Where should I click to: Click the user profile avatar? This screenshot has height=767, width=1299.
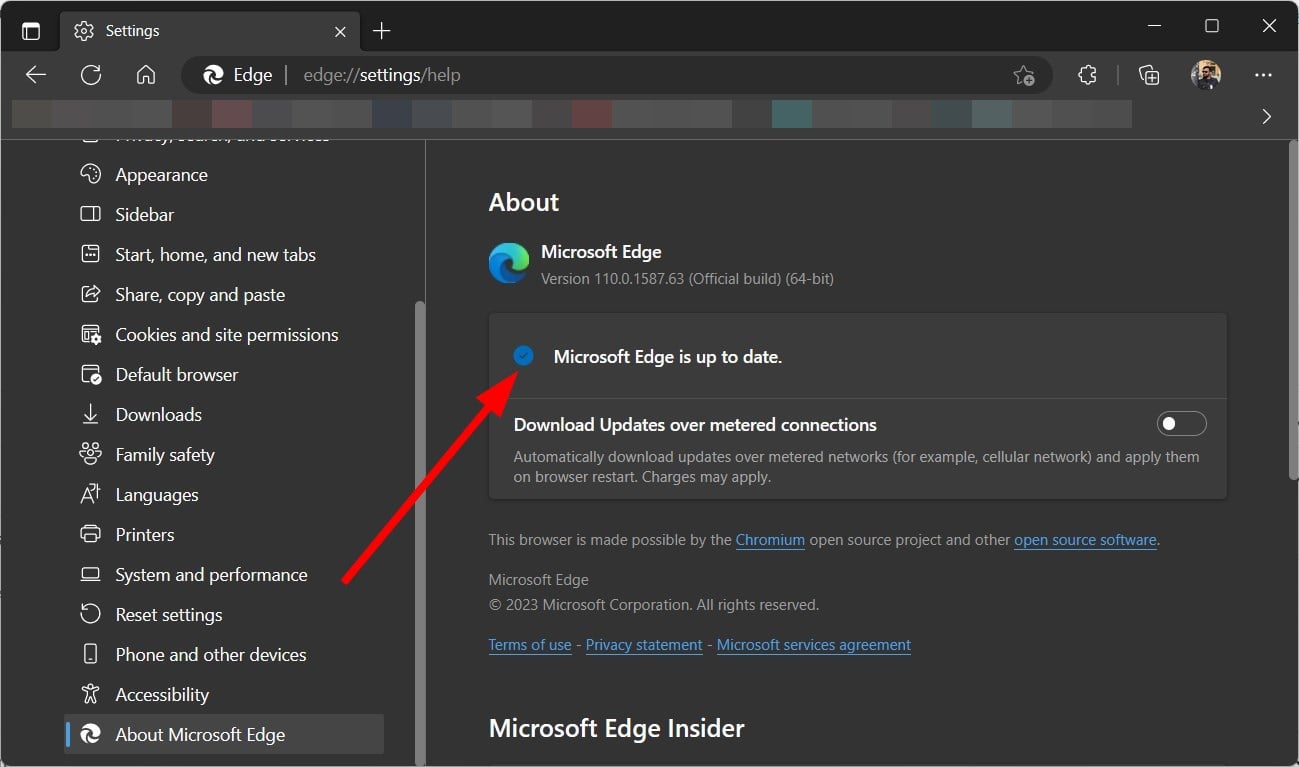[1206, 75]
